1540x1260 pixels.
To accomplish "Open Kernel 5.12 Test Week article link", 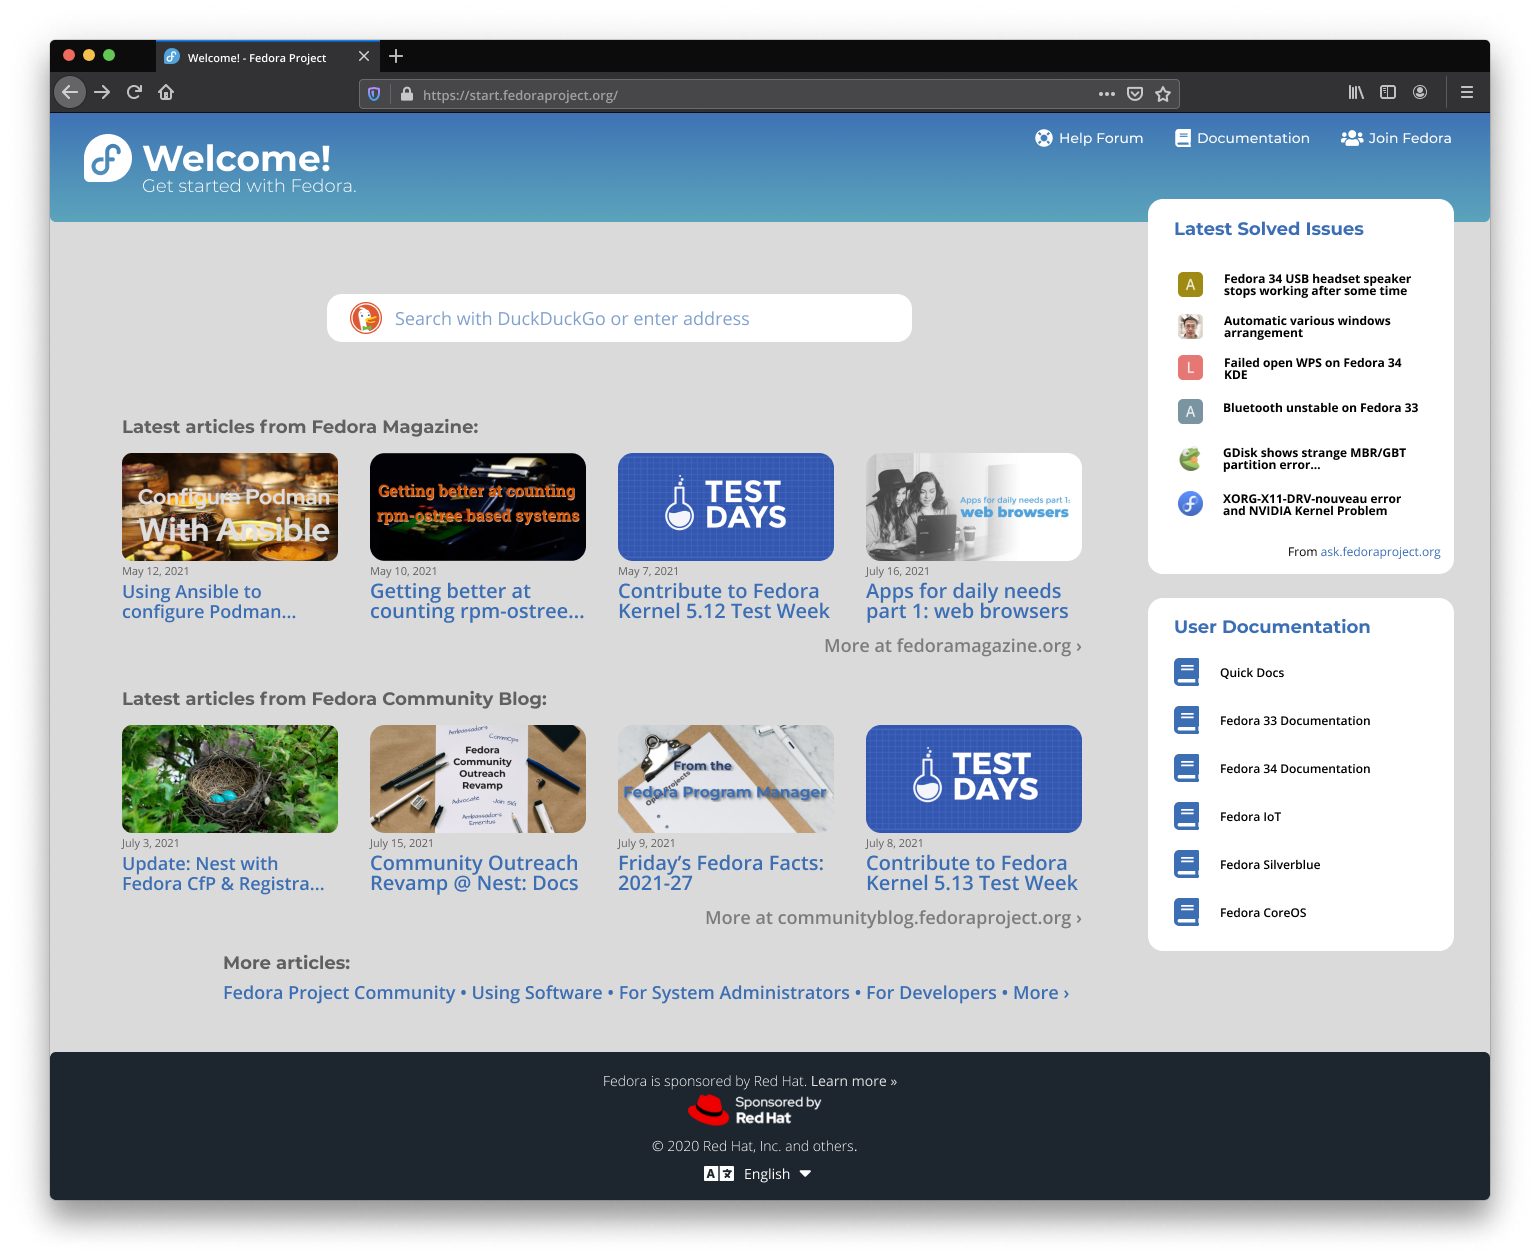I will click(724, 602).
